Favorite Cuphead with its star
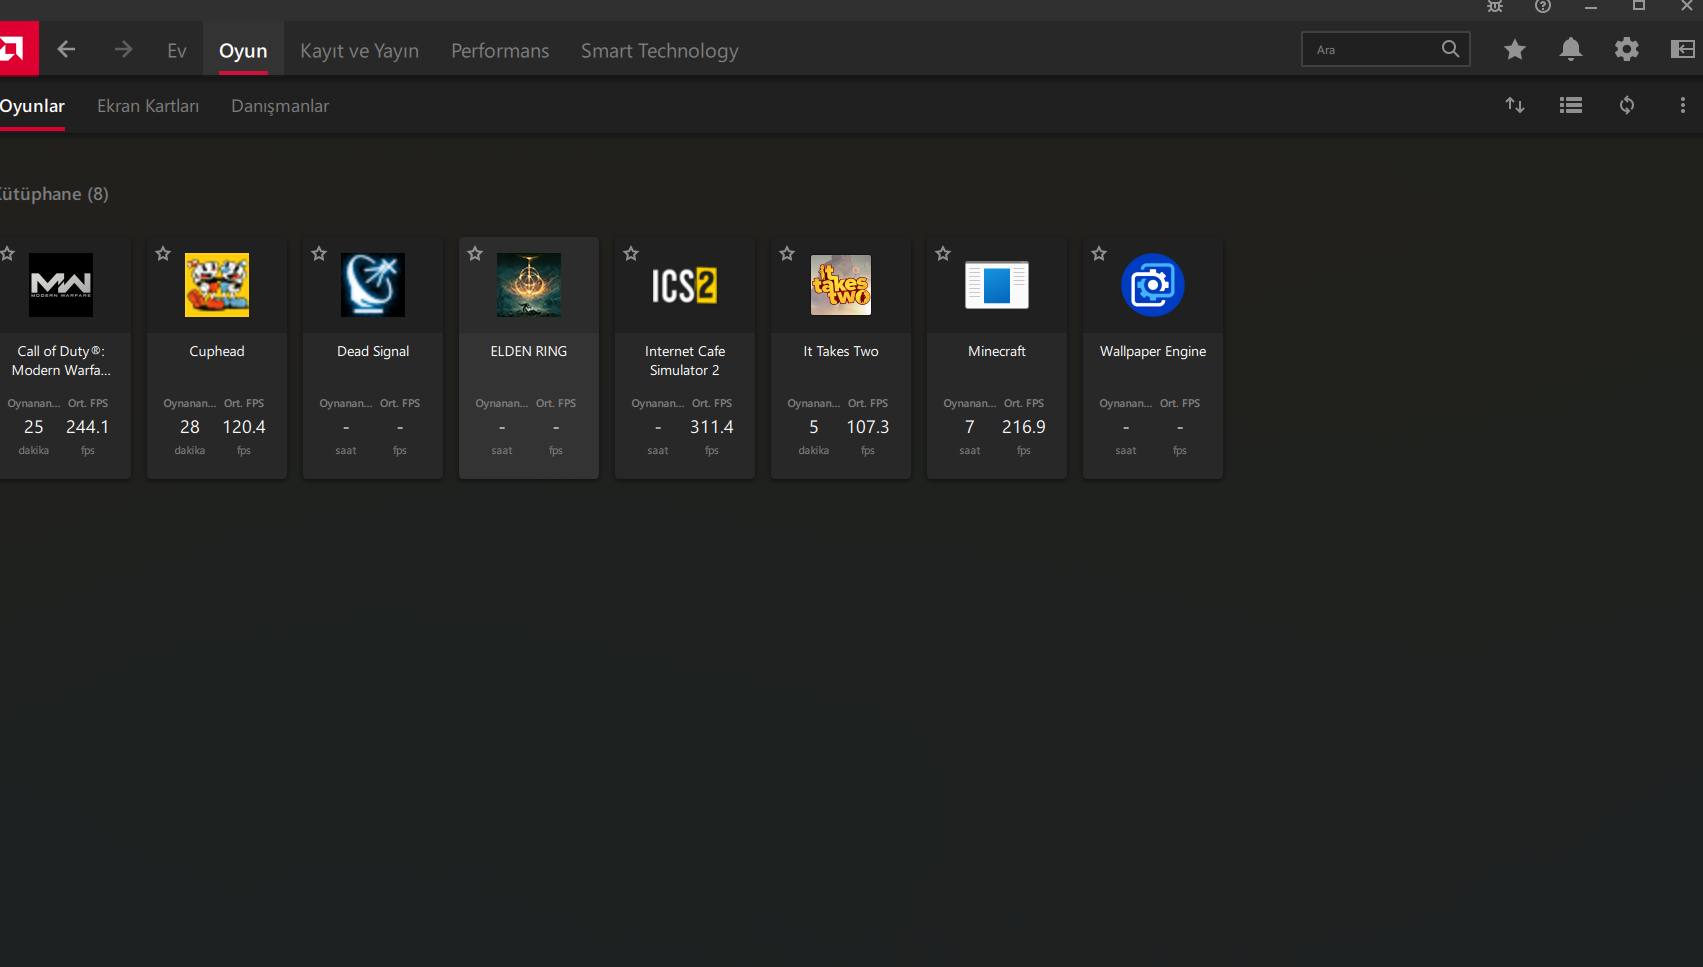 coord(163,254)
